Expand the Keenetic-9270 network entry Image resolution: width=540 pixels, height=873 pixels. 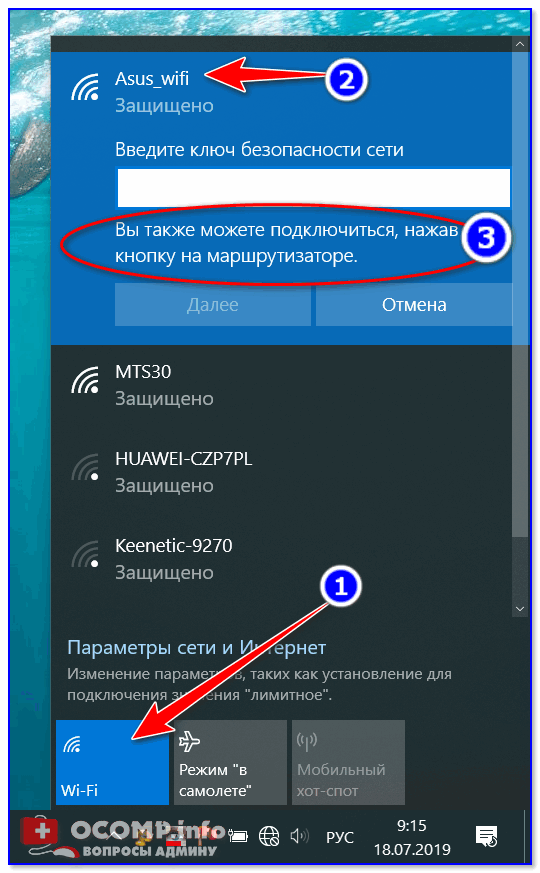pyautogui.click(x=281, y=559)
